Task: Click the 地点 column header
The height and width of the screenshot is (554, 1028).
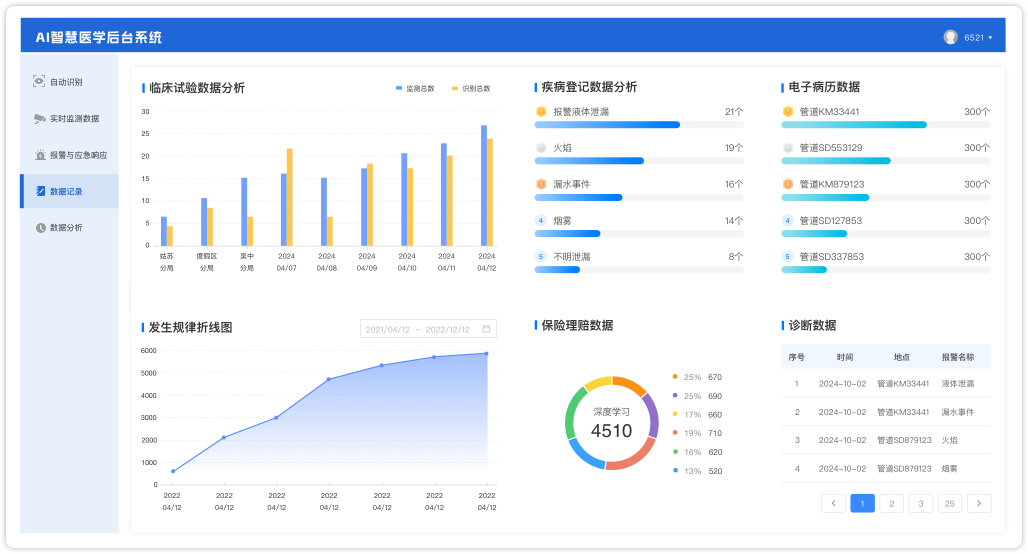Action: 901,357
